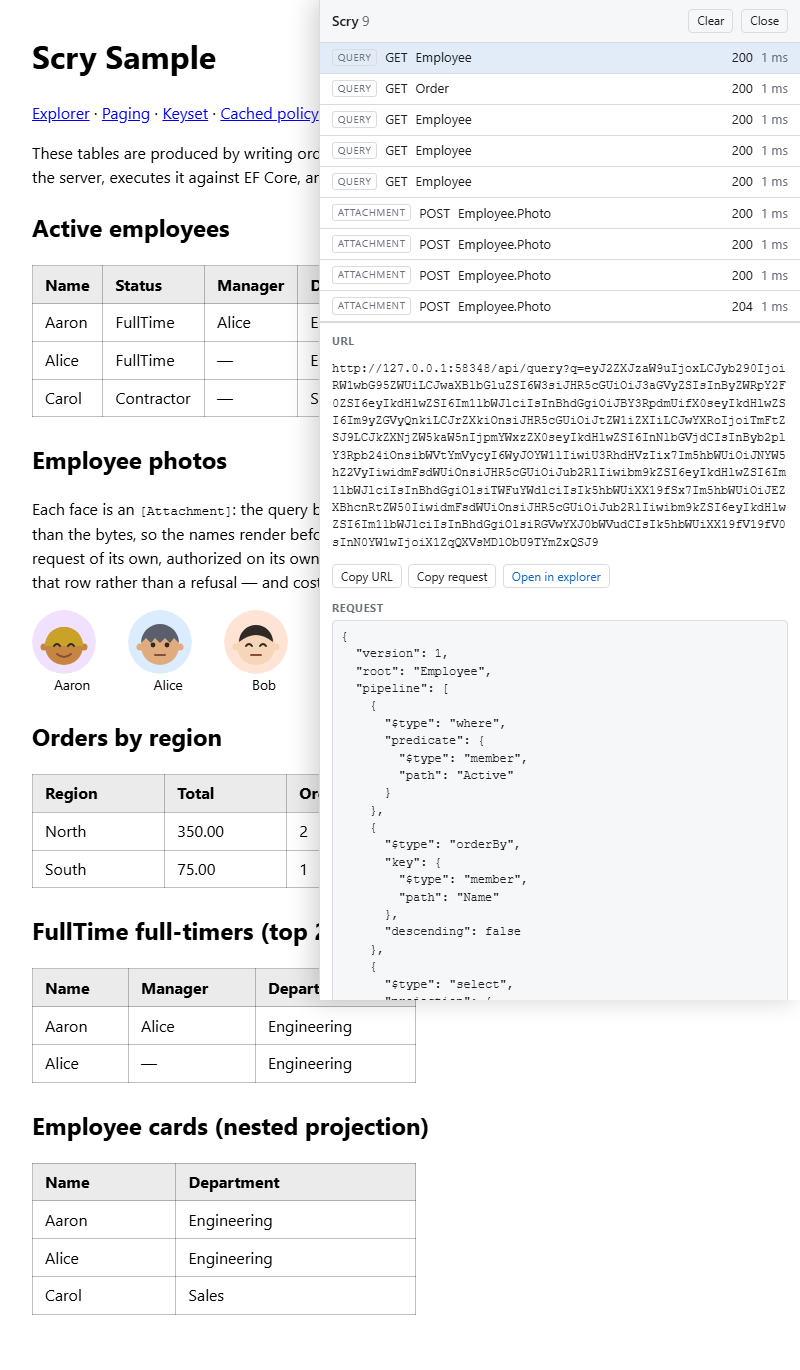Open the Explorer link
The width and height of the screenshot is (800, 1370).
click(61, 114)
